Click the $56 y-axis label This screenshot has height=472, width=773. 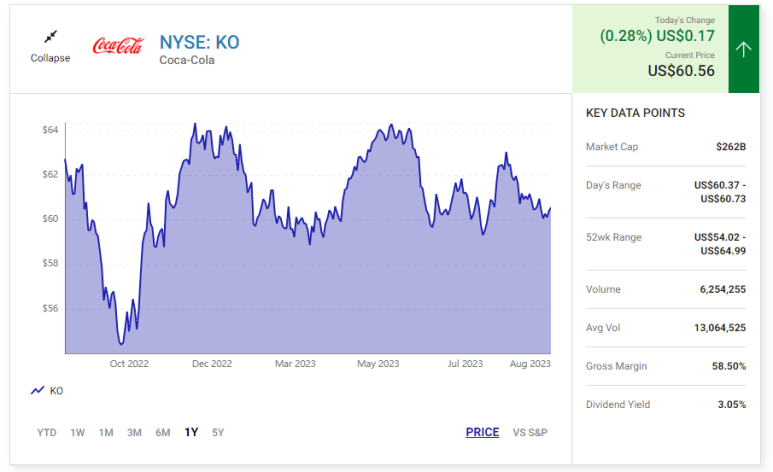click(50, 308)
